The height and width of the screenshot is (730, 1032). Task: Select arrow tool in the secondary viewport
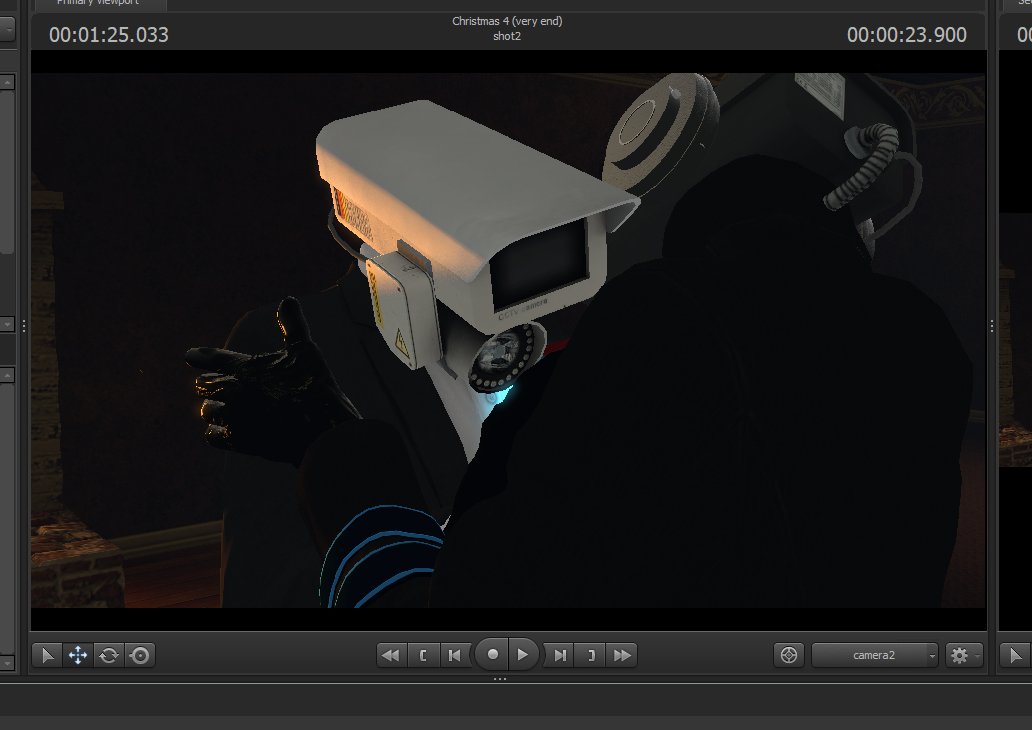coord(1016,655)
